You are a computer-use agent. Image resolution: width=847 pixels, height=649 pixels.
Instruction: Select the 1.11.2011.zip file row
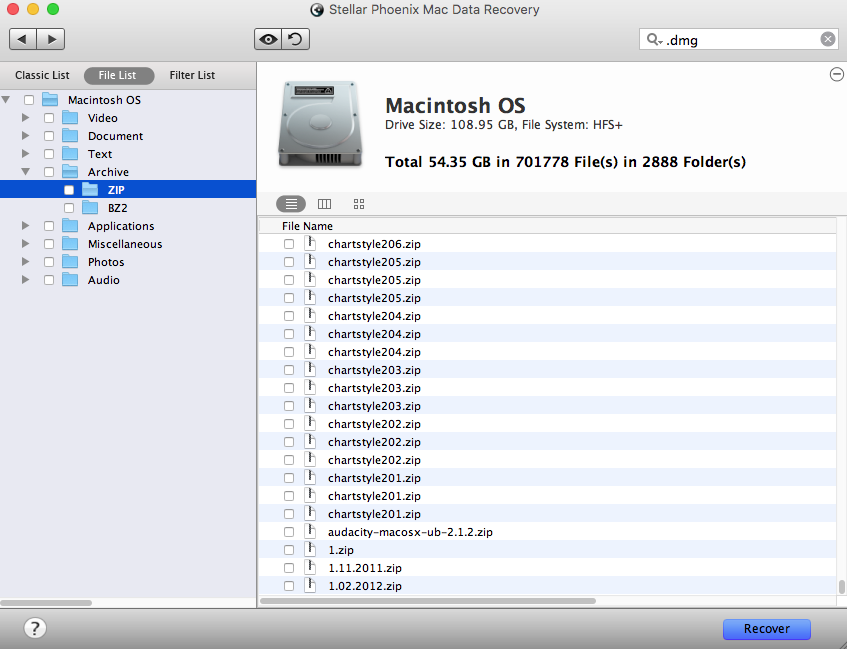point(547,568)
